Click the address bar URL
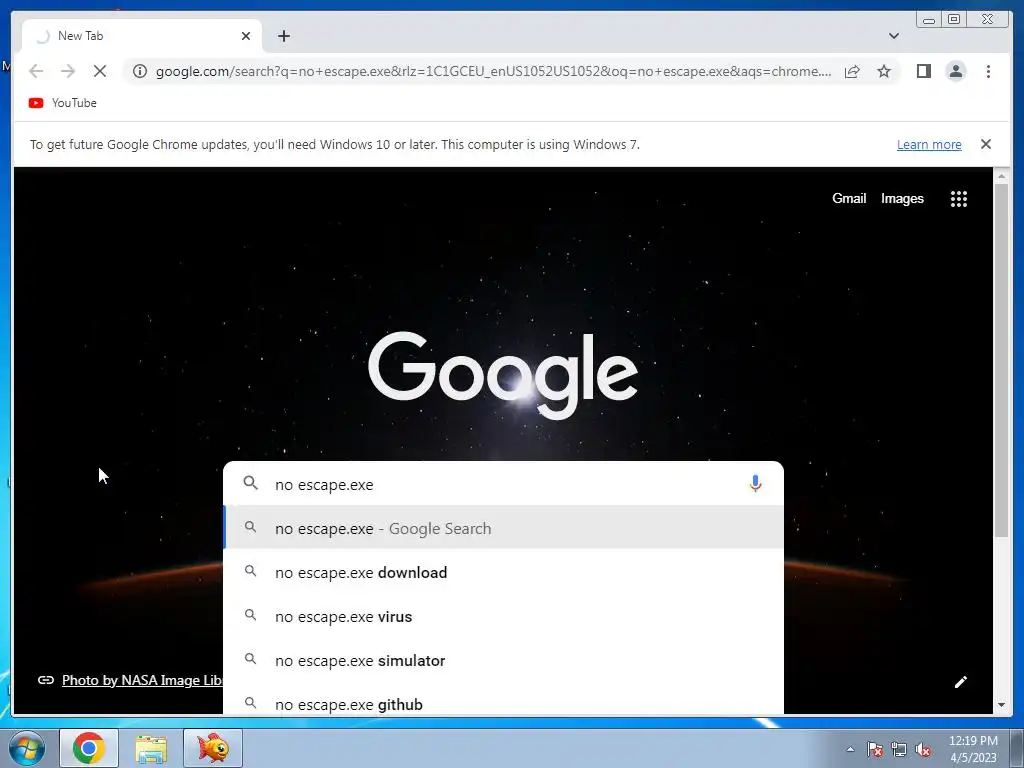1024x768 pixels. click(x=493, y=71)
